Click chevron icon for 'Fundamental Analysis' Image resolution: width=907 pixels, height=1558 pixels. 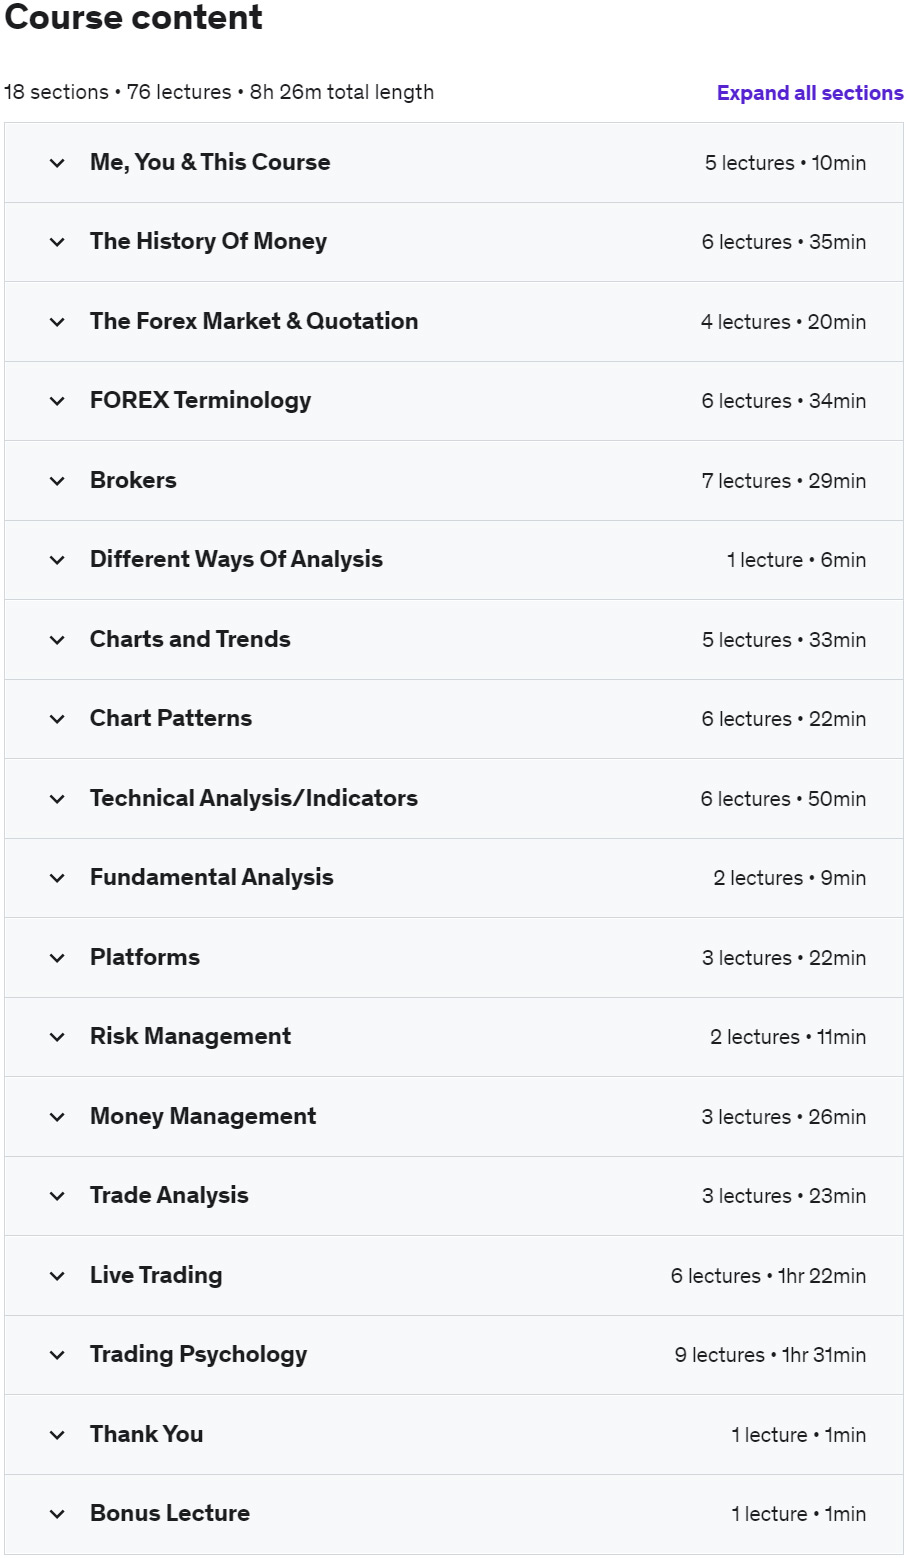click(x=58, y=878)
